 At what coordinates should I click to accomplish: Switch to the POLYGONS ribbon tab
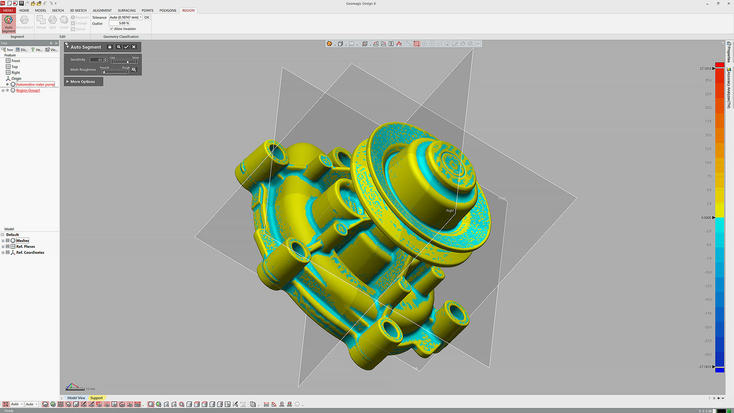(168, 10)
